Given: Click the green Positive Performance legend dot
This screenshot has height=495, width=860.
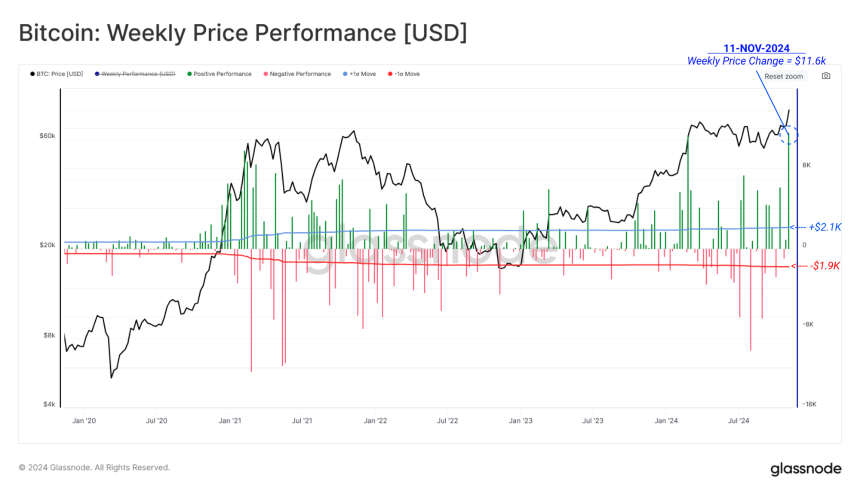Looking at the screenshot, I should pos(190,73).
